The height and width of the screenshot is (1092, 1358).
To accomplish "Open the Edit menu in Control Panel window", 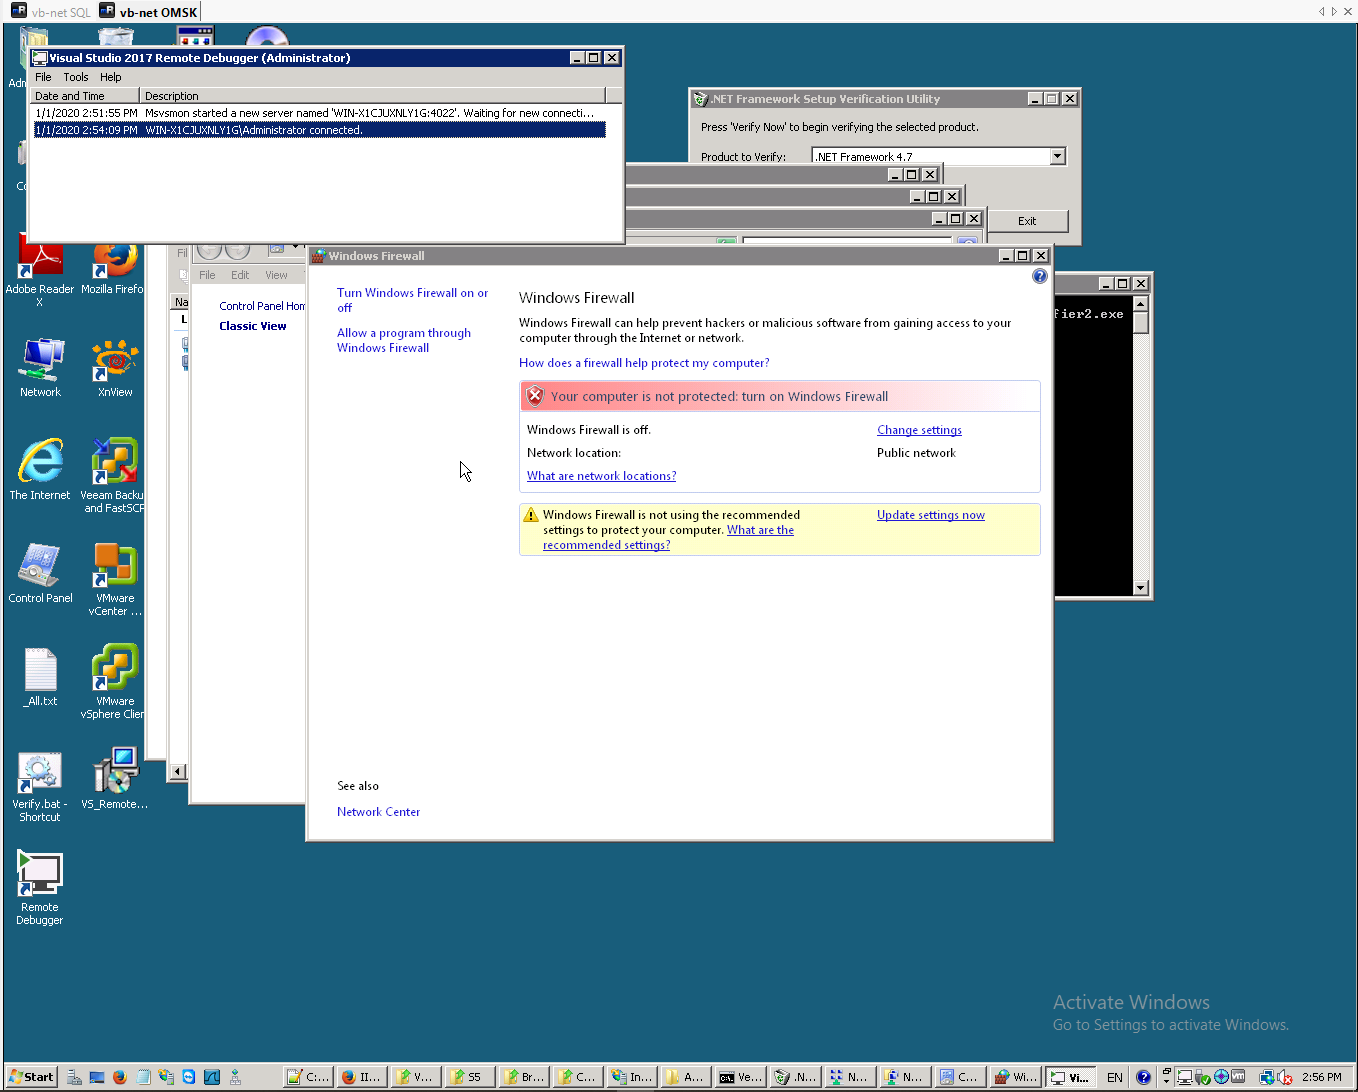I will coord(240,275).
